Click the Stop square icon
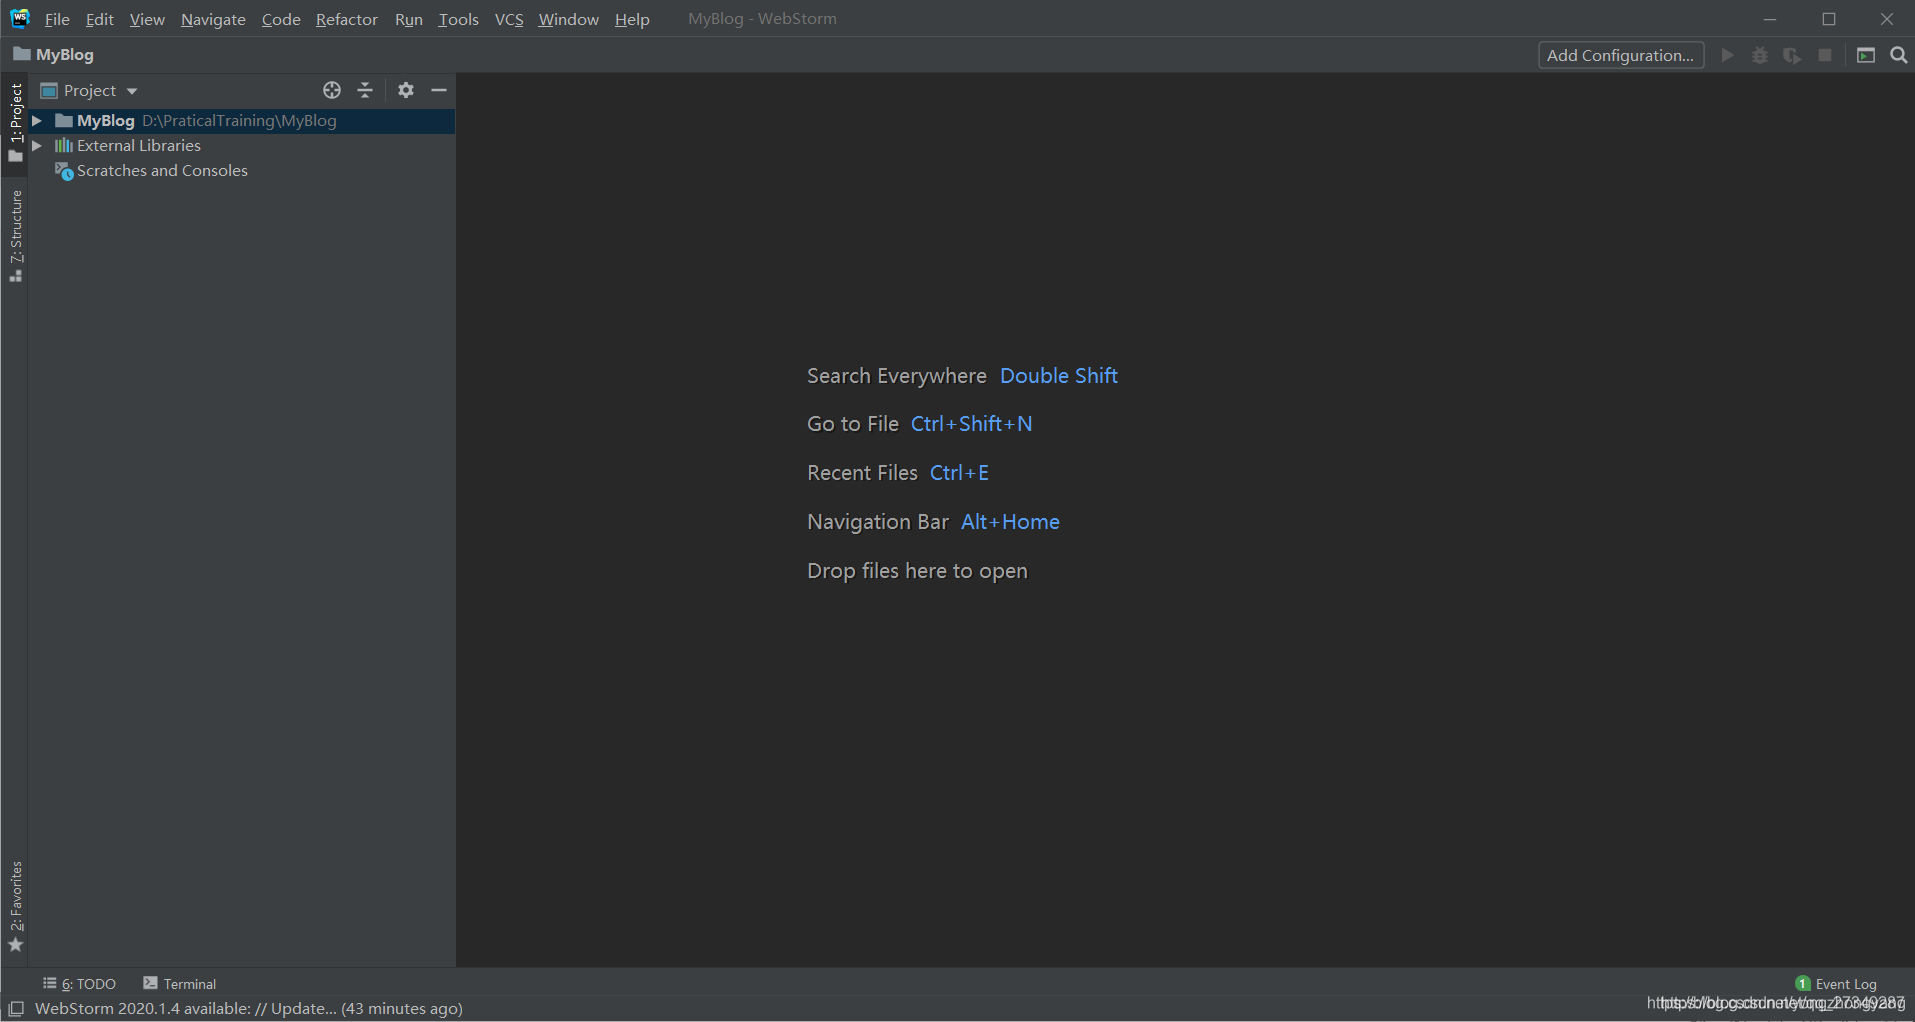 pos(1825,55)
